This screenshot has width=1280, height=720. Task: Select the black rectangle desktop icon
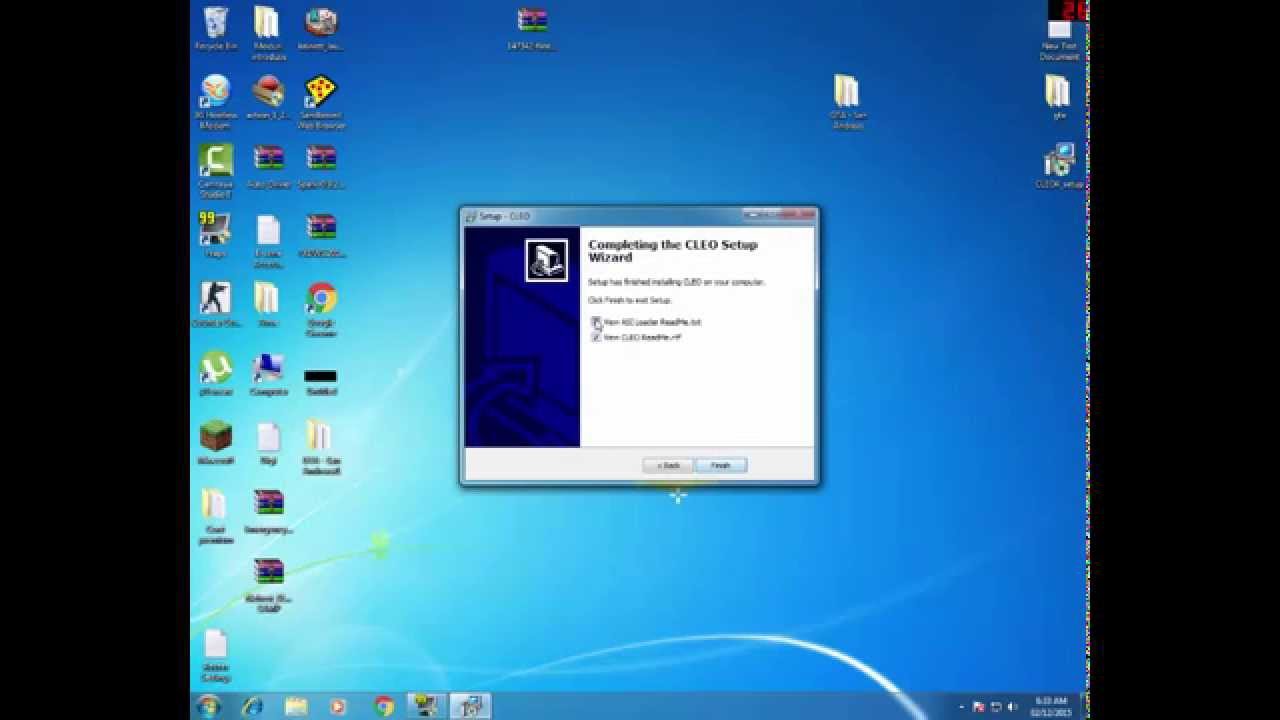point(321,381)
